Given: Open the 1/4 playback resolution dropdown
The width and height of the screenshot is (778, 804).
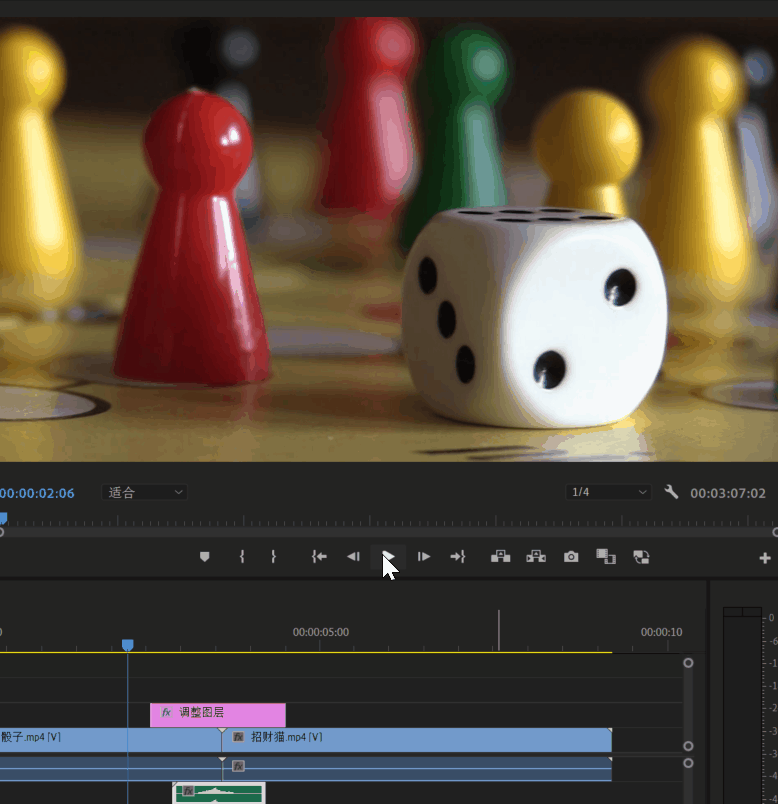Looking at the screenshot, I should [x=608, y=492].
